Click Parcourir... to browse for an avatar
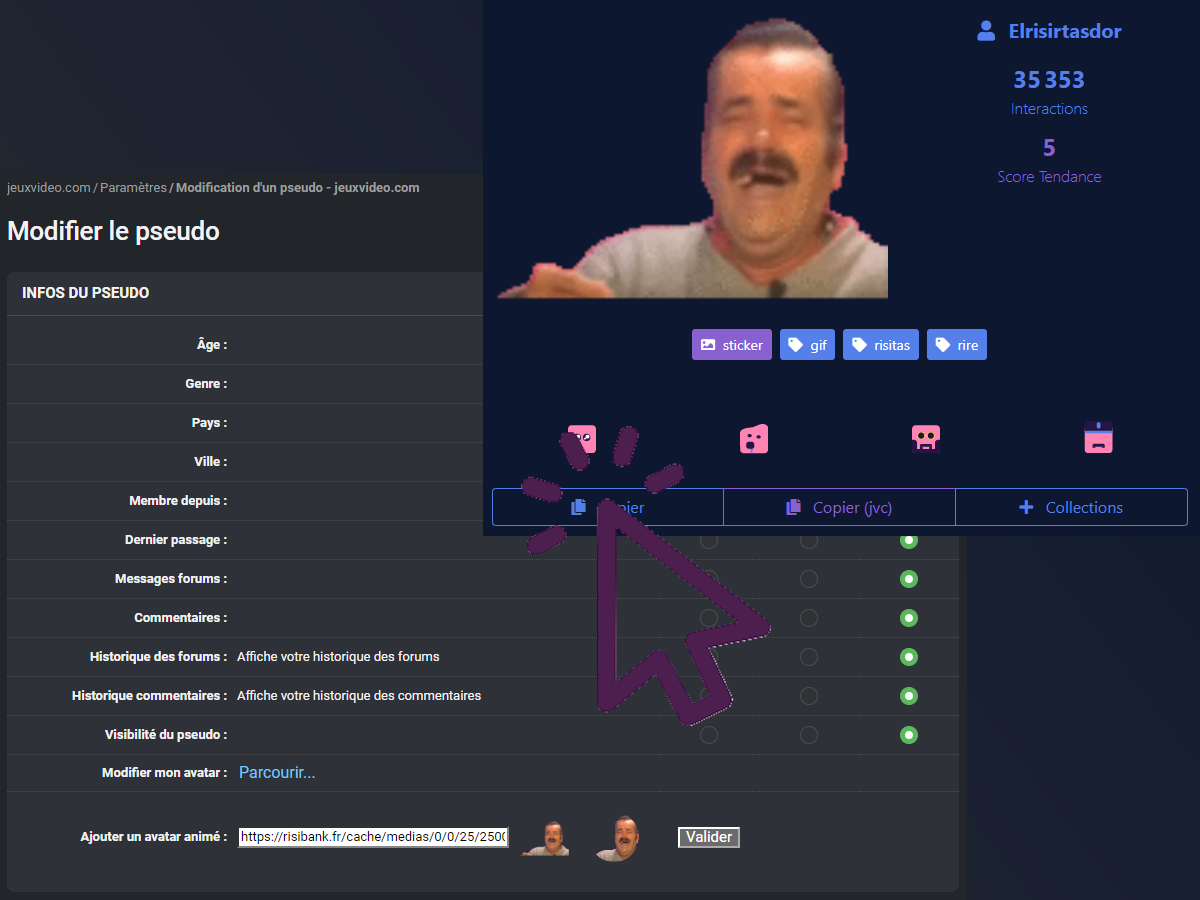 tap(277, 773)
